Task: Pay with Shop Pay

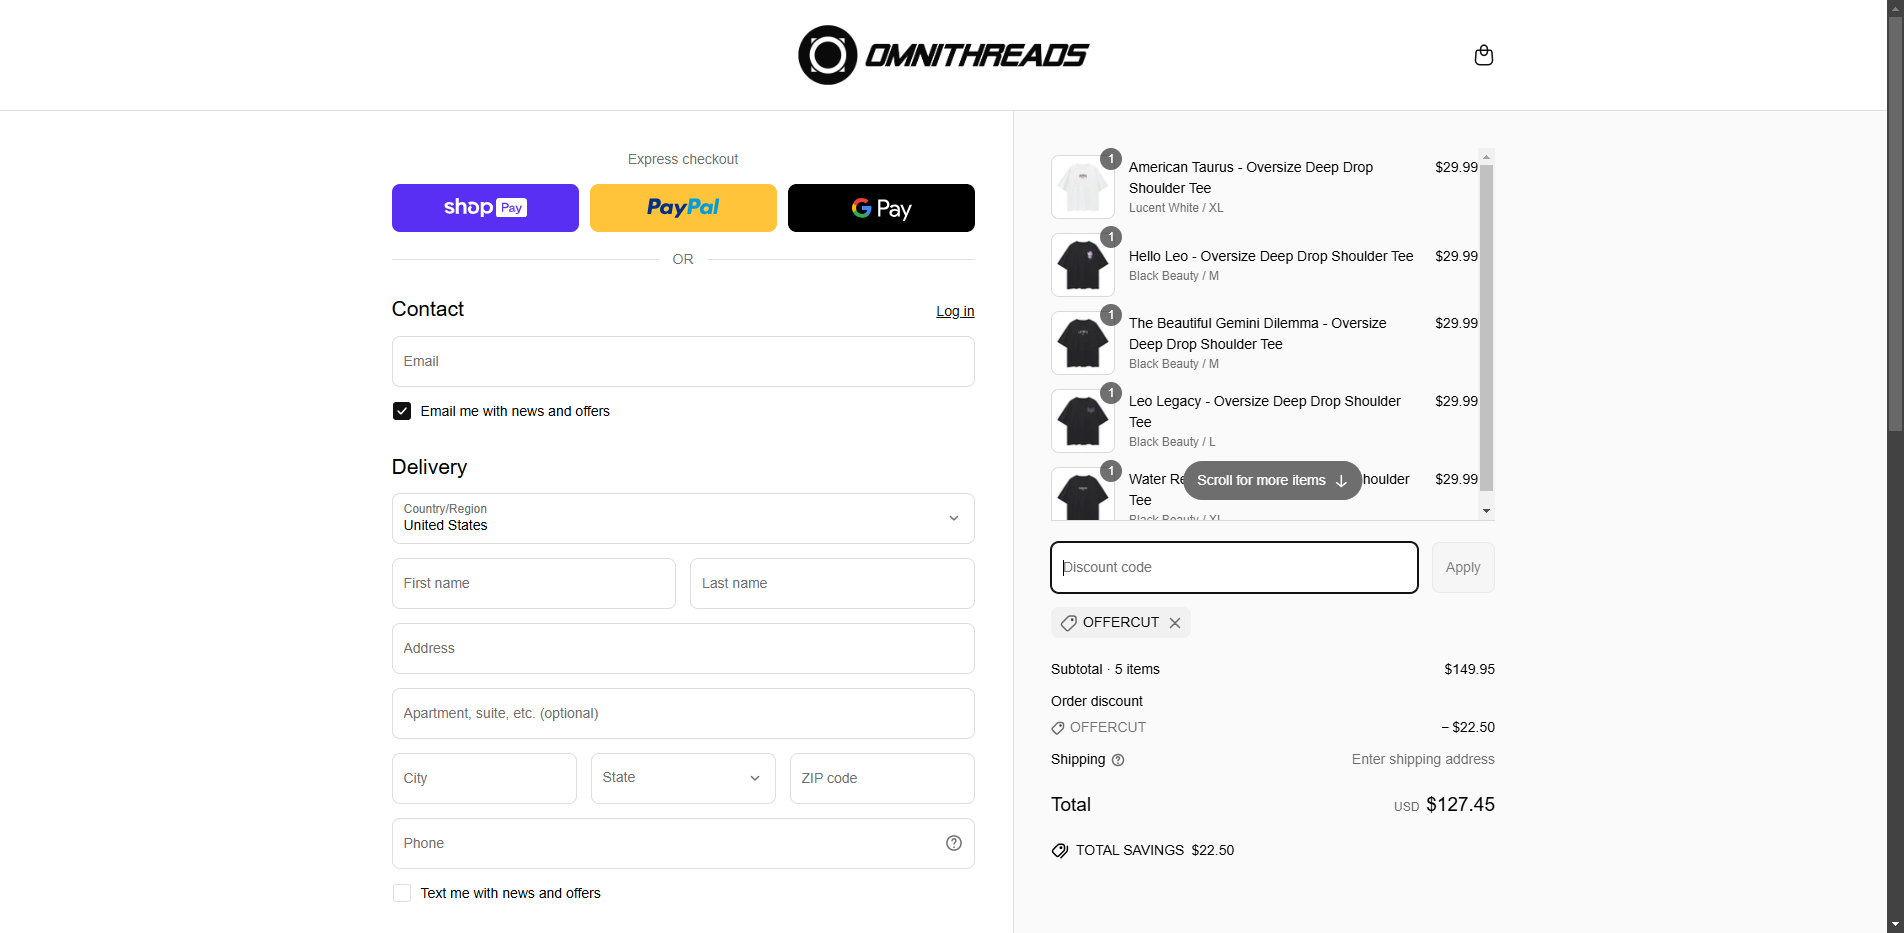Action: click(x=485, y=208)
